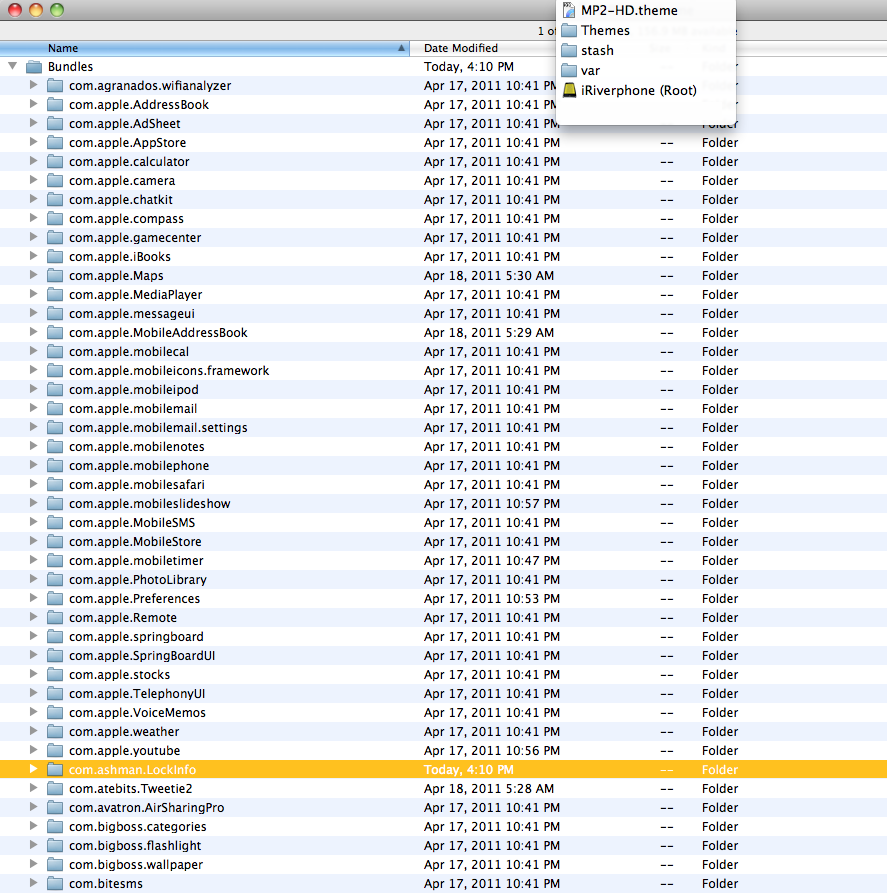Click the 'Apr 18, 2011 5:30 AM' date cell
Screen dimensions: 887x895
tap(489, 275)
